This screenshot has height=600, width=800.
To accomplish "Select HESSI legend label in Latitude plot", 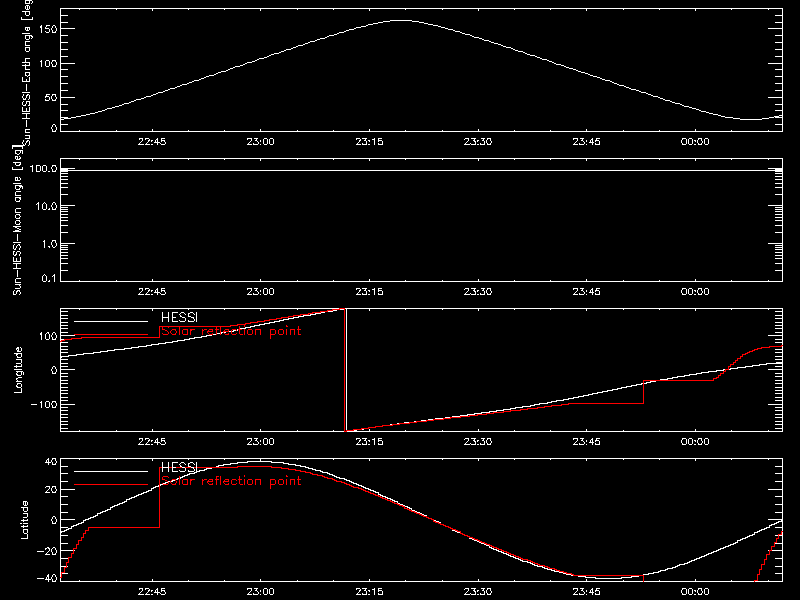I will tap(179, 467).
